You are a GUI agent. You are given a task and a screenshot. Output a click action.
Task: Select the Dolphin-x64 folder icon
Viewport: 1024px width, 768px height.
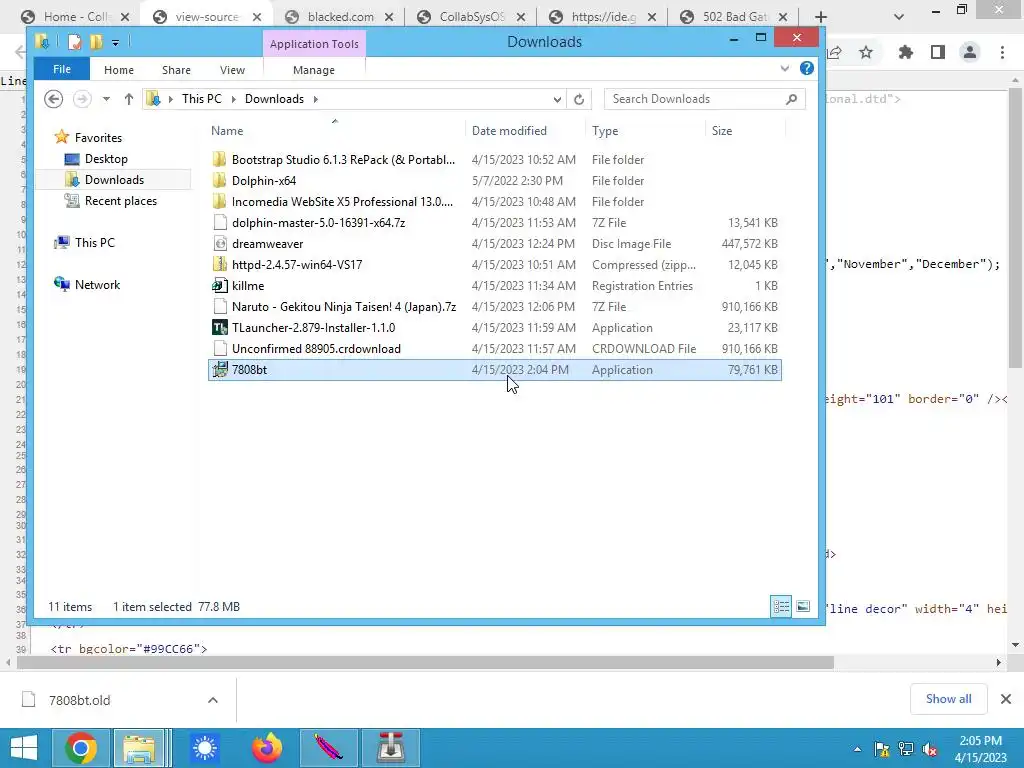(x=219, y=180)
